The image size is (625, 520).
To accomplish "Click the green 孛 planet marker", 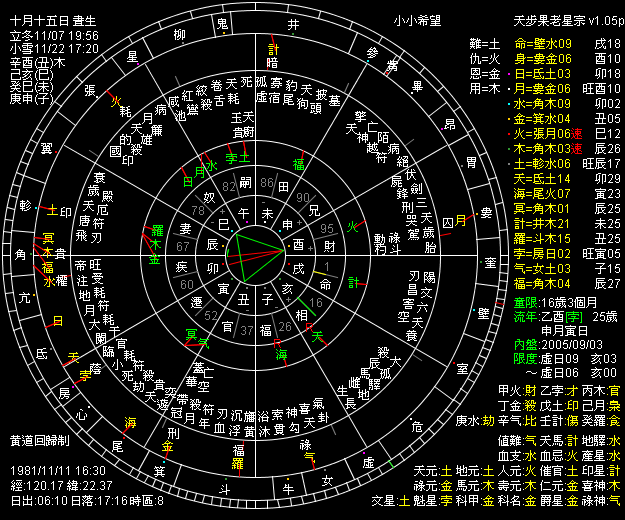I will tap(231, 157).
